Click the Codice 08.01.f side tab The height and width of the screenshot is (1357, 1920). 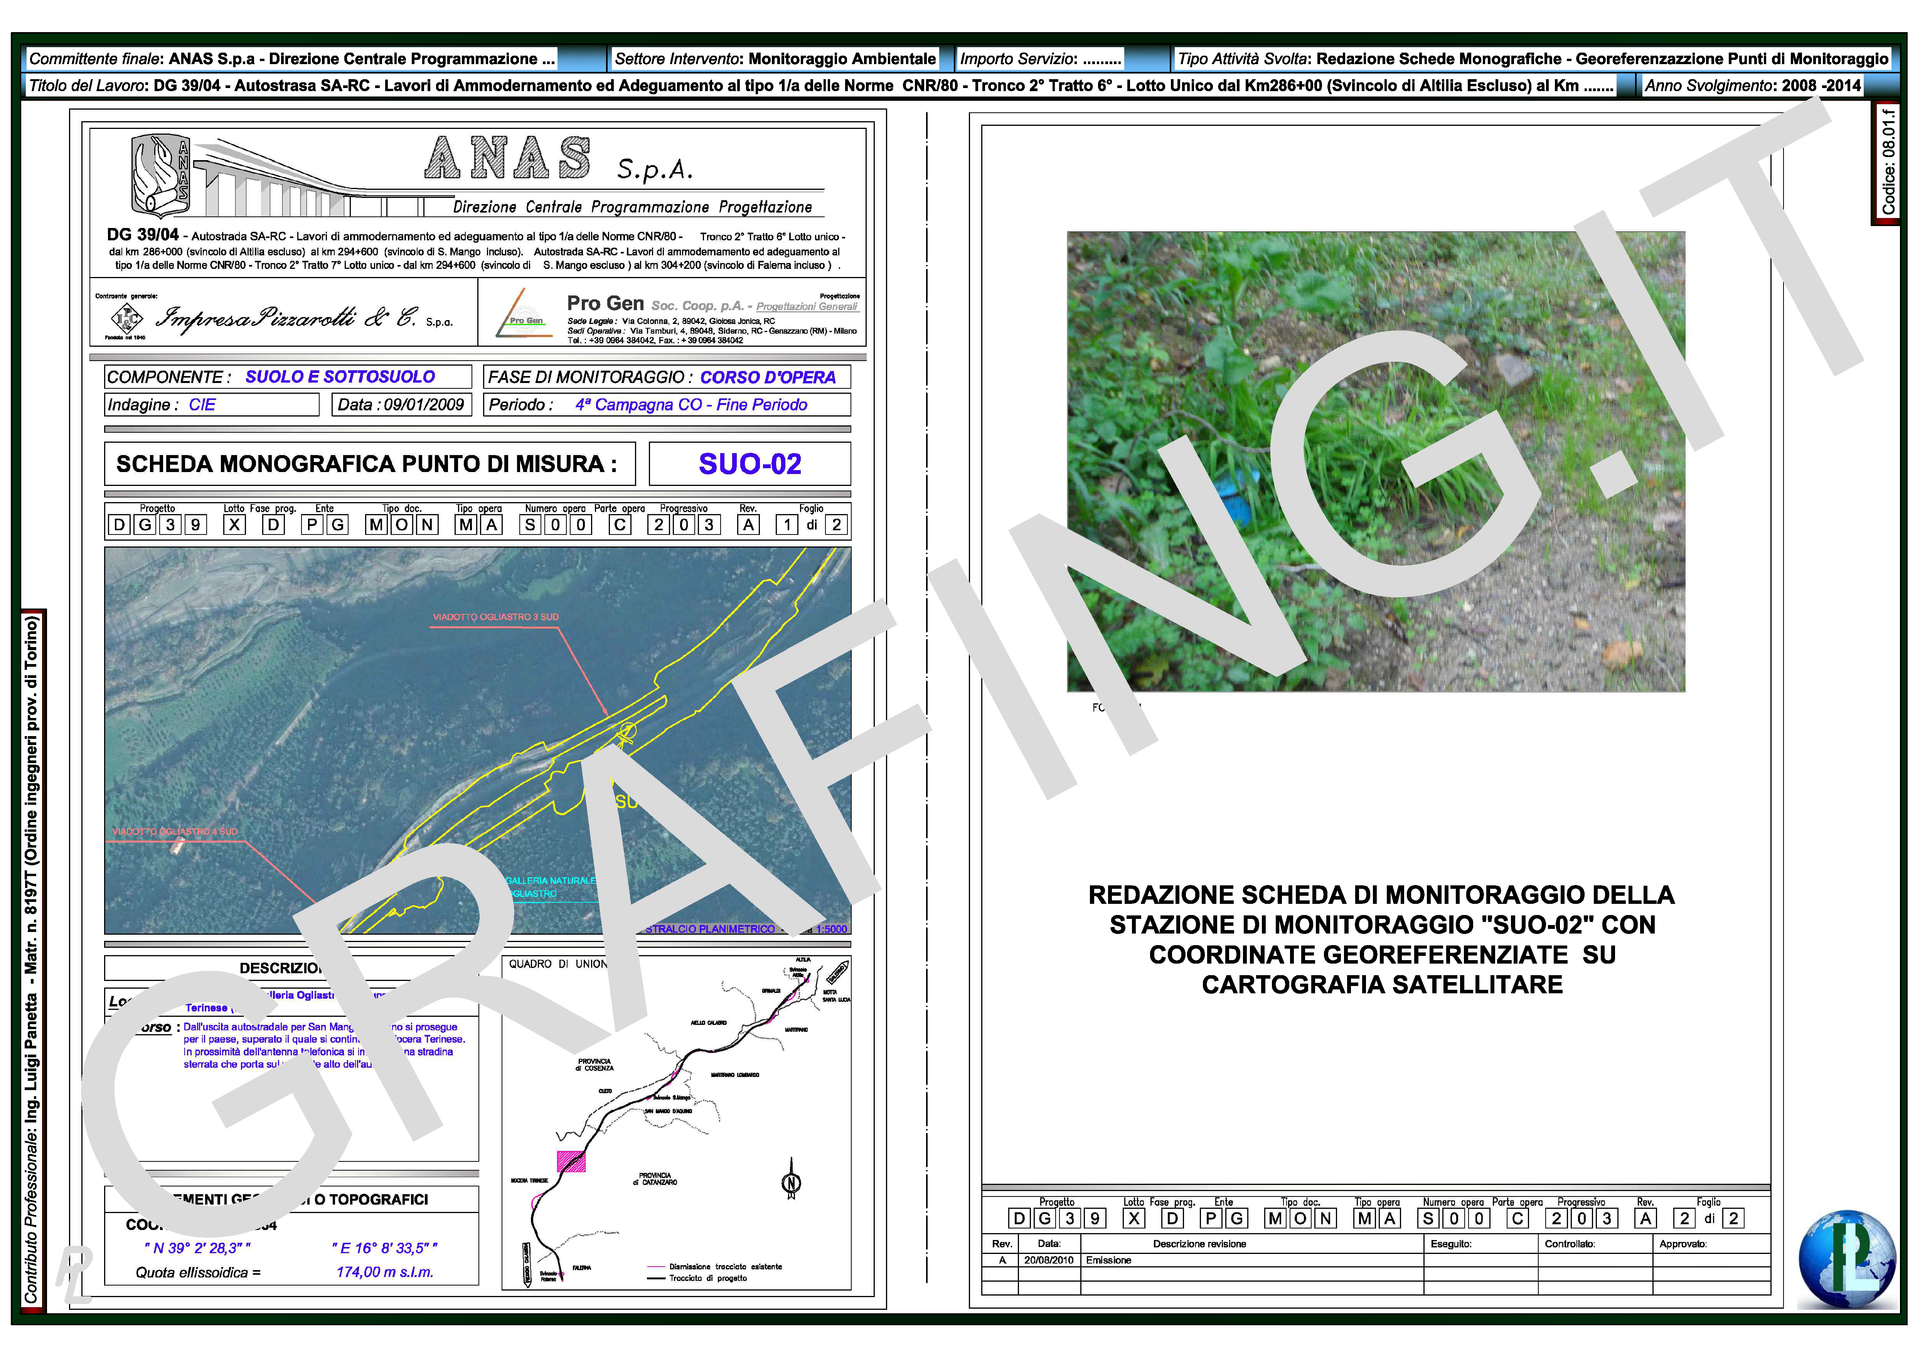tap(1886, 163)
